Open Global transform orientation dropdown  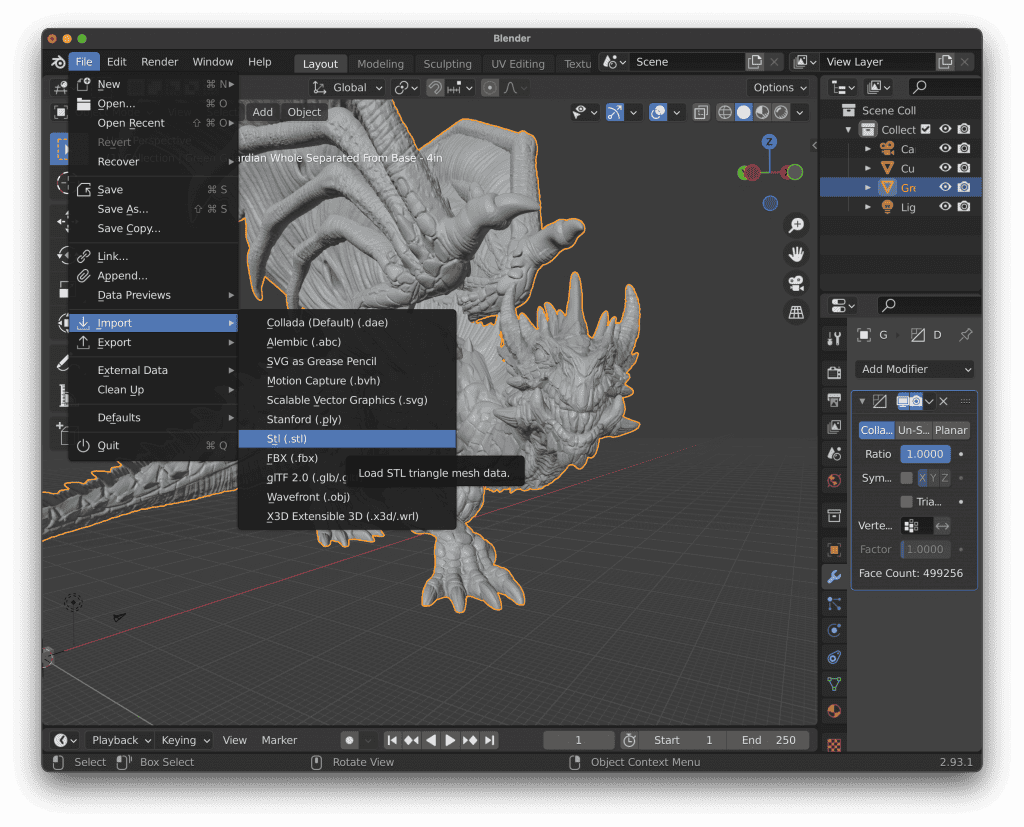point(347,88)
